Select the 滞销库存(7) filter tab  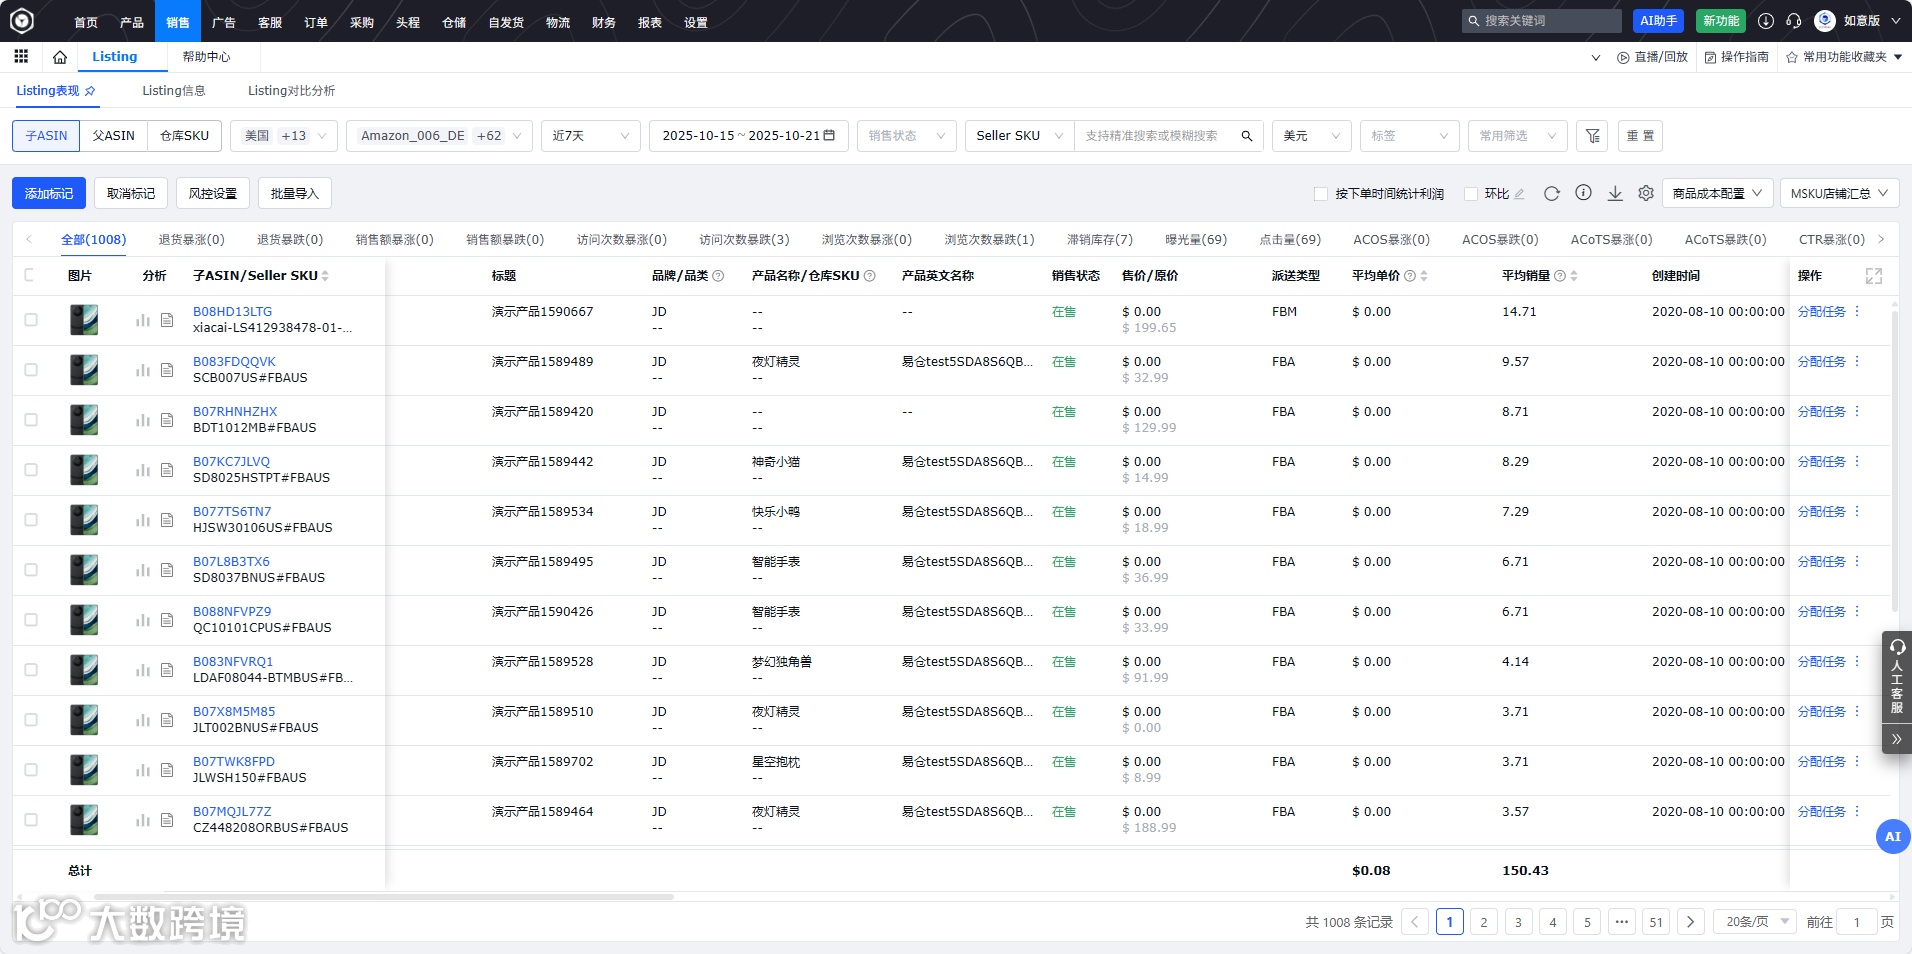point(1100,240)
